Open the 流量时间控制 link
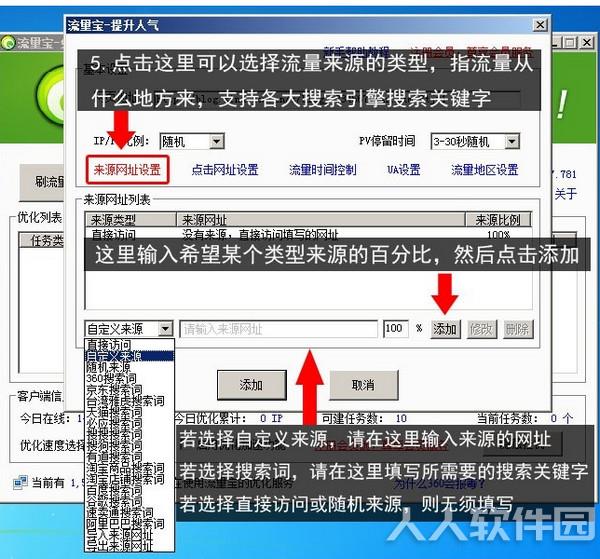Viewport: 600px width, 559px height. [x=323, y=169]
